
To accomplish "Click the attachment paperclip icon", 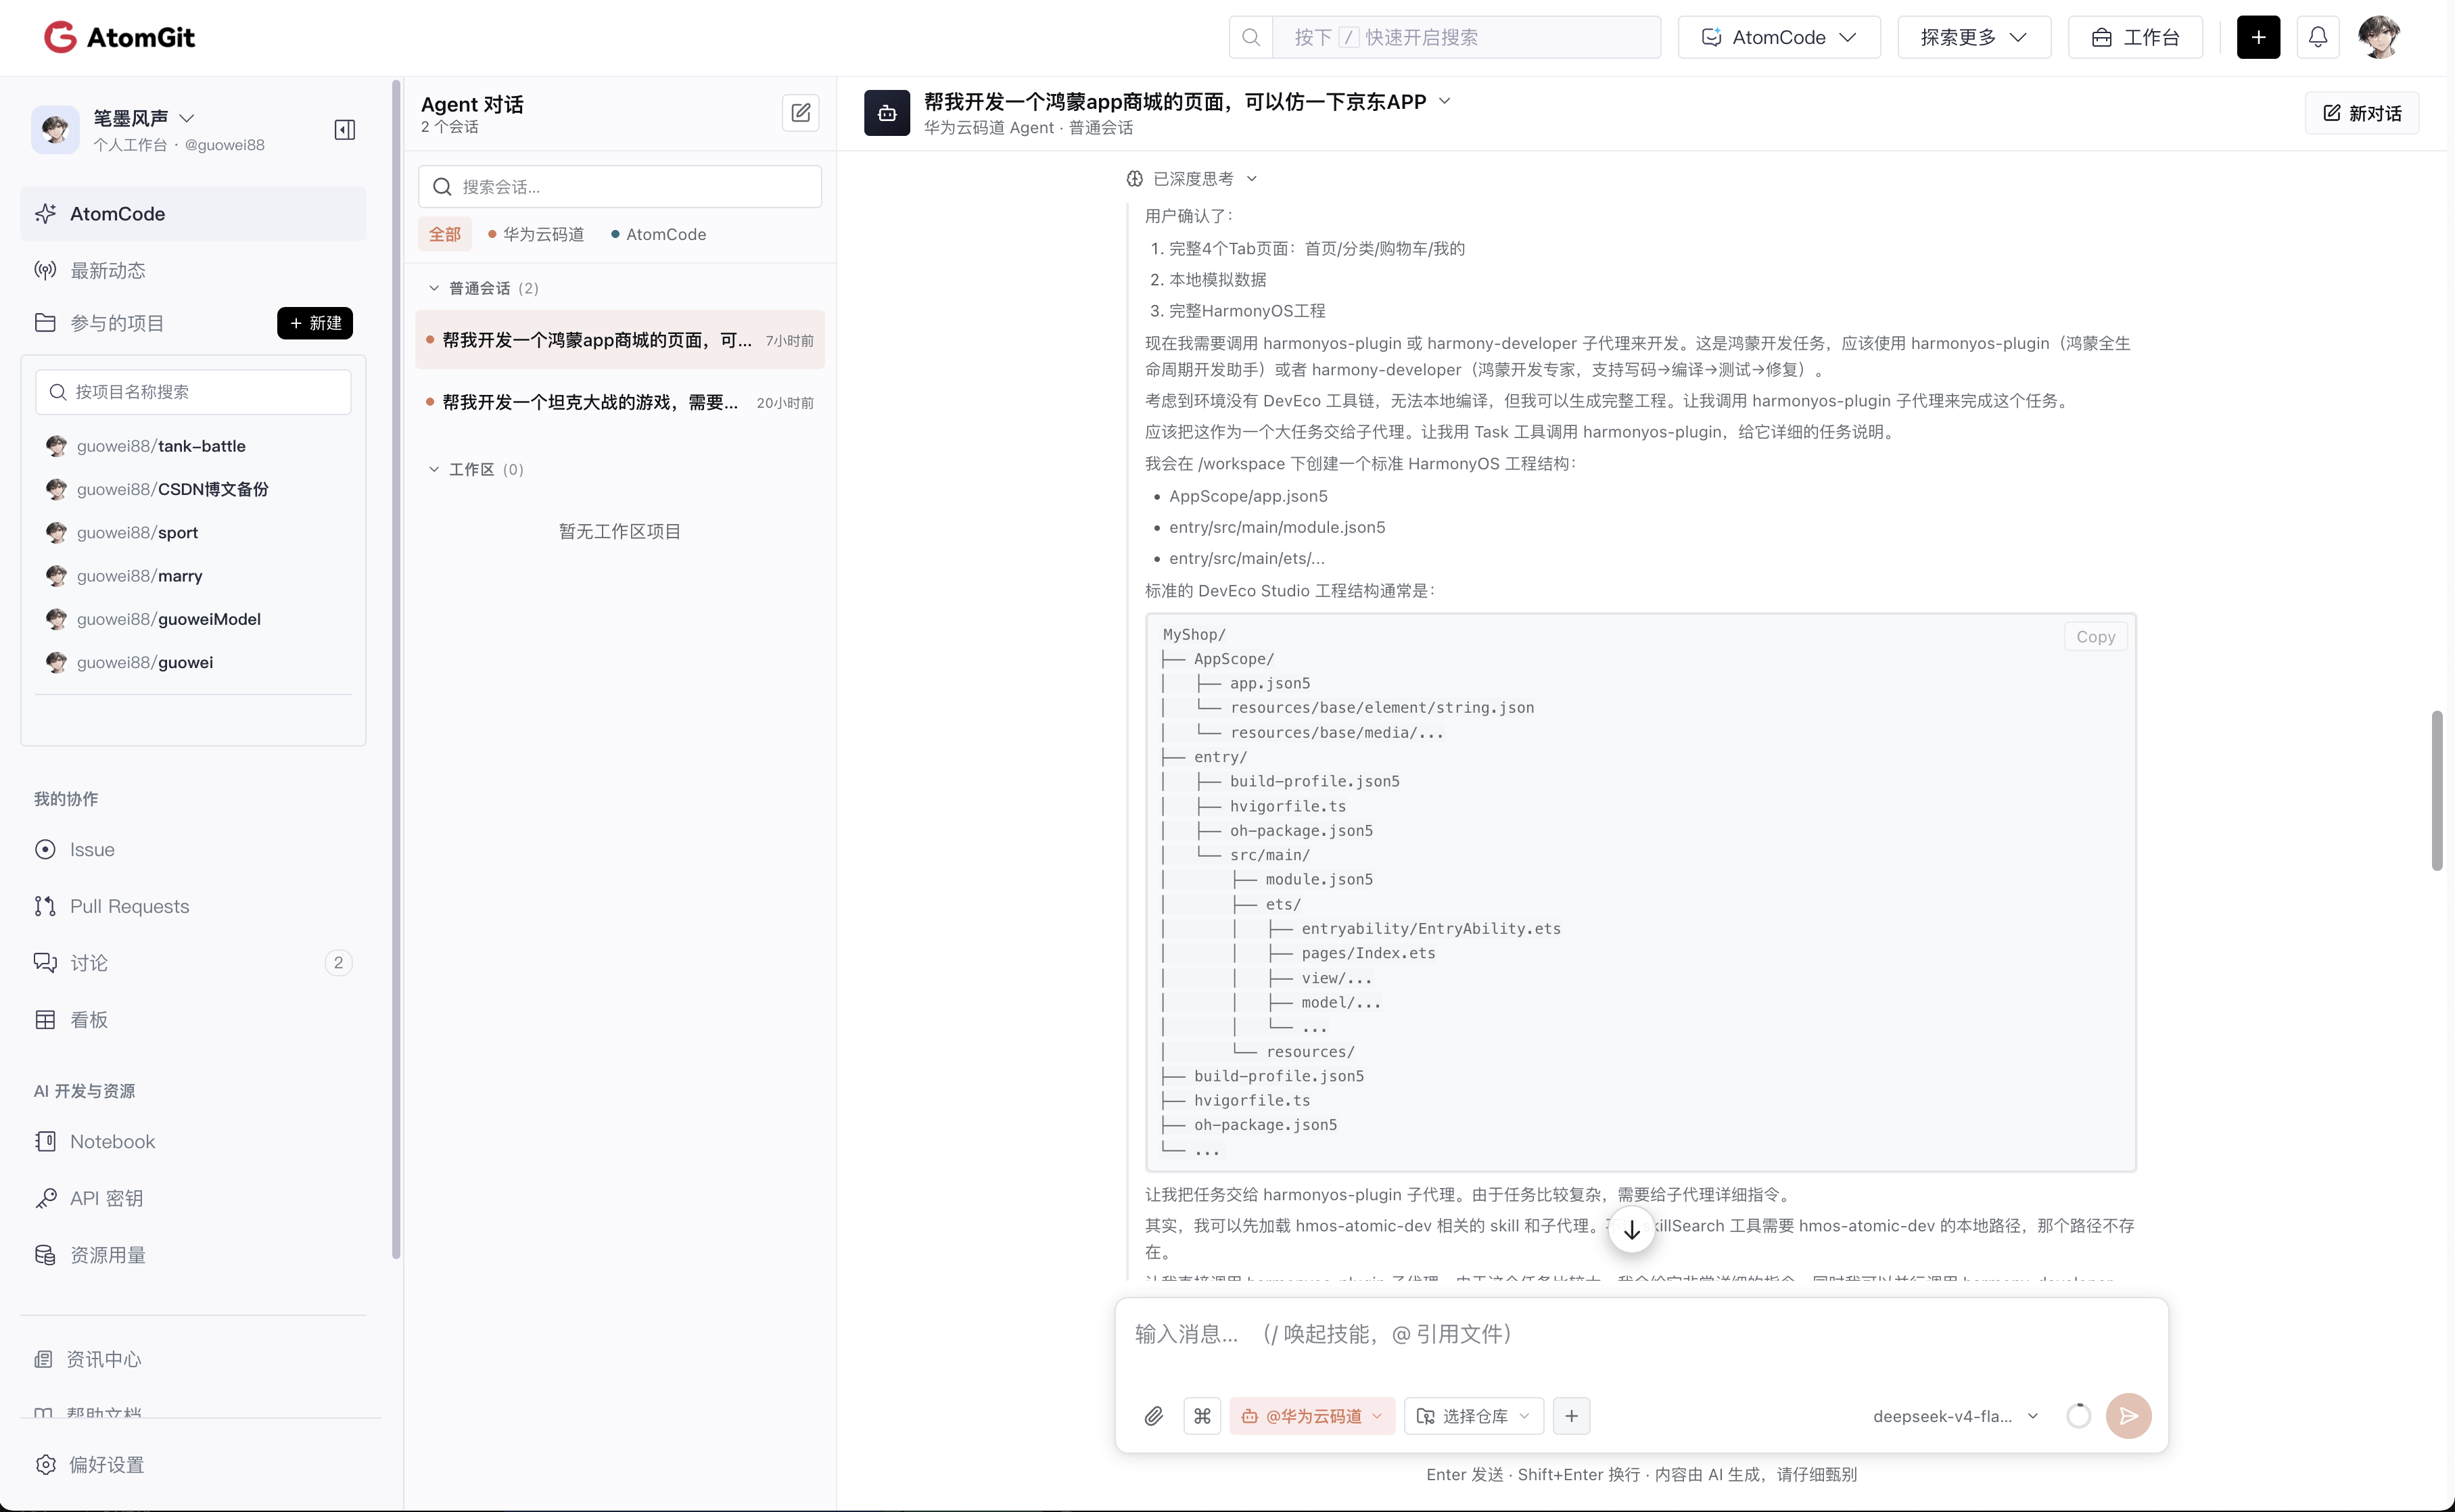I will [x=1154, y=1416].
